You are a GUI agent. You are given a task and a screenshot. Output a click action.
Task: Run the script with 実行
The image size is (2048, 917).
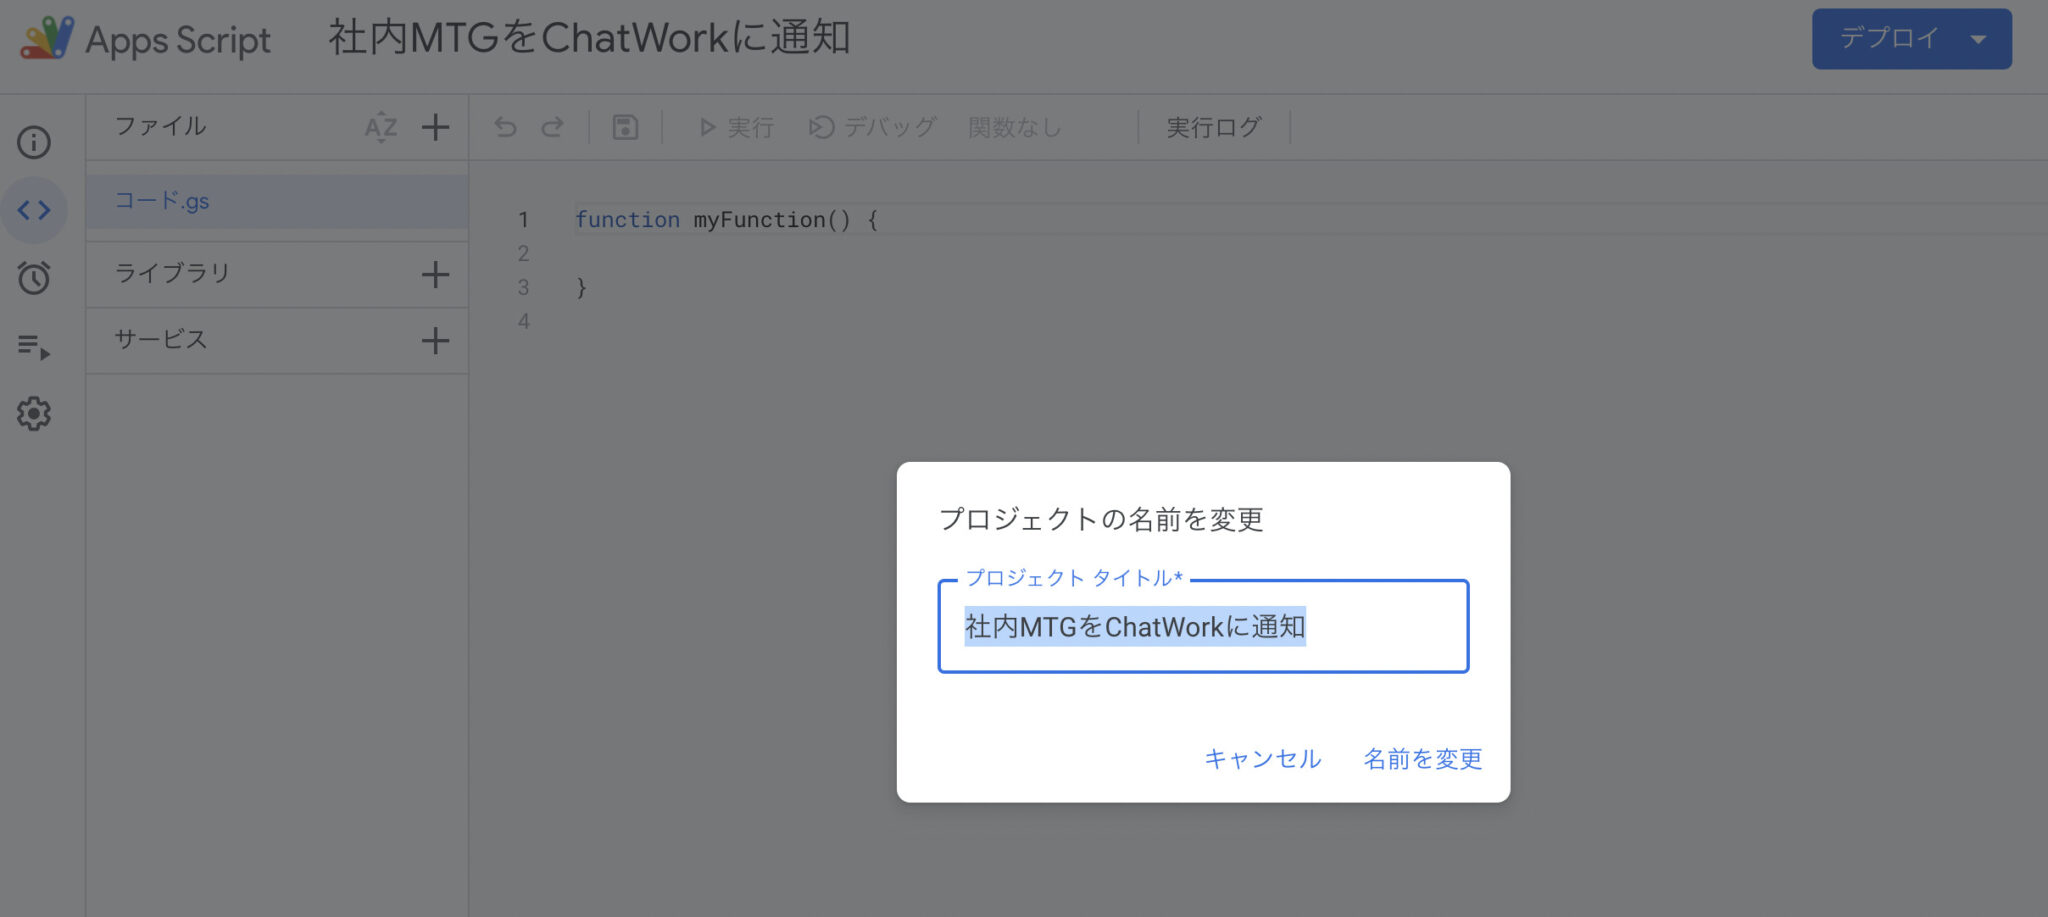tap(737, 127)
